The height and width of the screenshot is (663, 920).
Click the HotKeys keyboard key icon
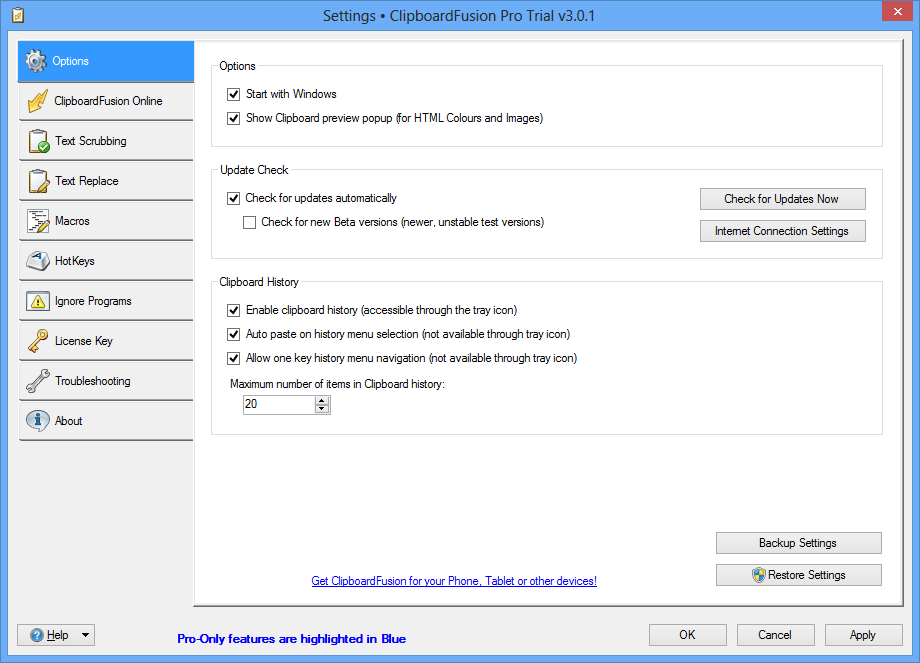coord(38,261)
